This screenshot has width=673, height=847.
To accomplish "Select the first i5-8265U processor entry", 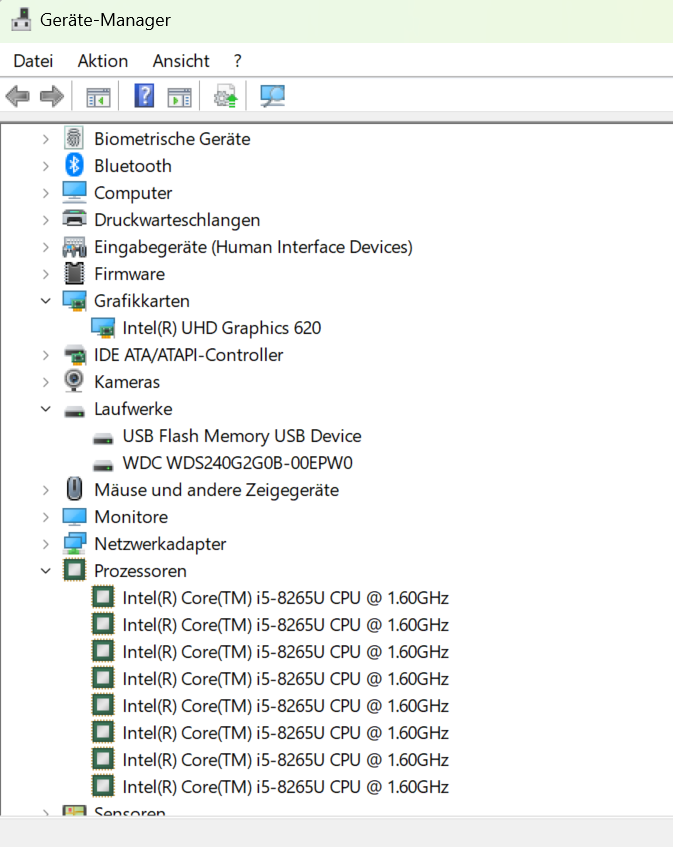I will (285, 598).
